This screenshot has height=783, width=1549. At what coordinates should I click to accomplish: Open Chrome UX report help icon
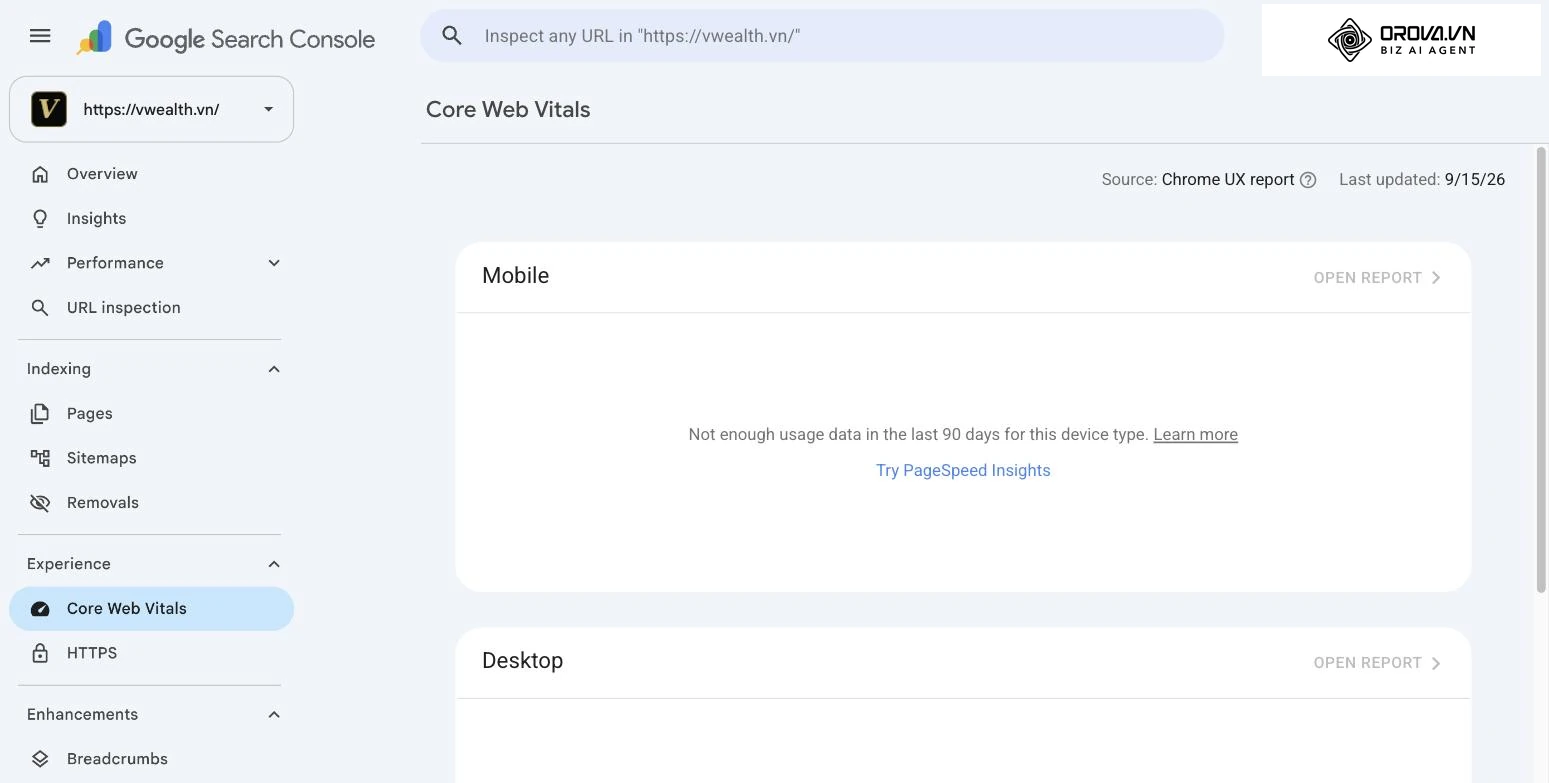click(x=1308, y=180)
